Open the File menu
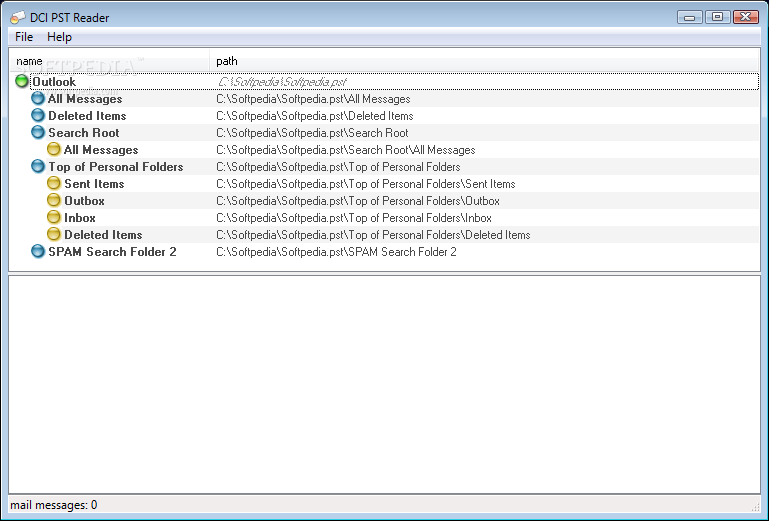 [24, 37]
